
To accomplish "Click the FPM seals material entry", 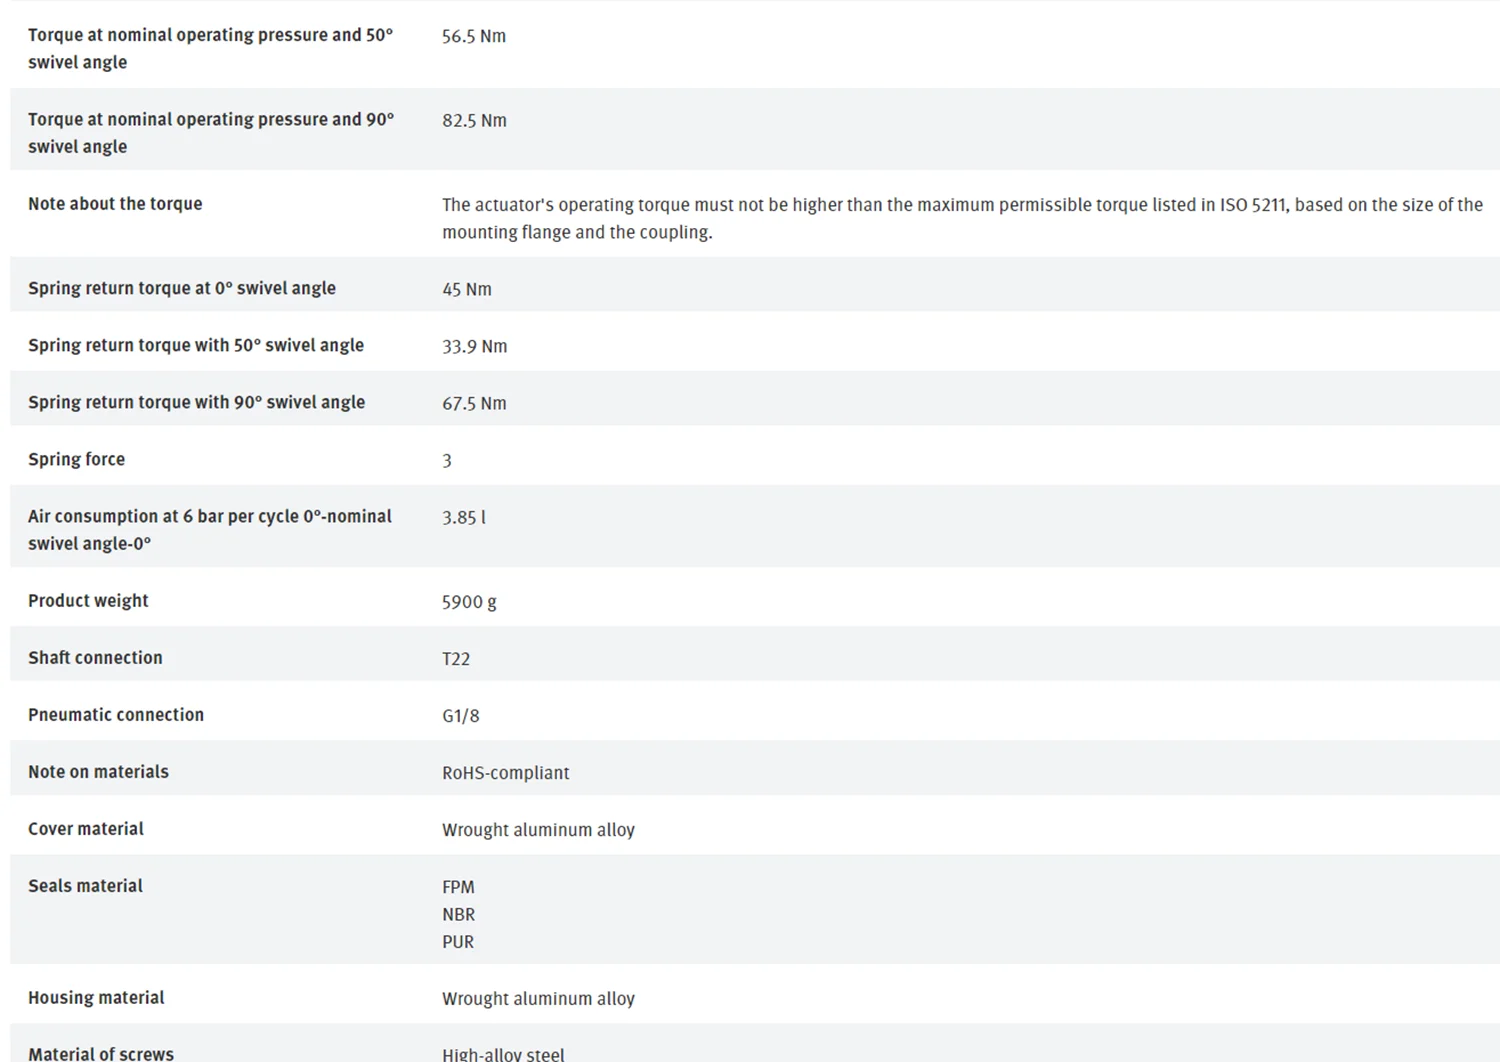I will (x=458, y=887).
